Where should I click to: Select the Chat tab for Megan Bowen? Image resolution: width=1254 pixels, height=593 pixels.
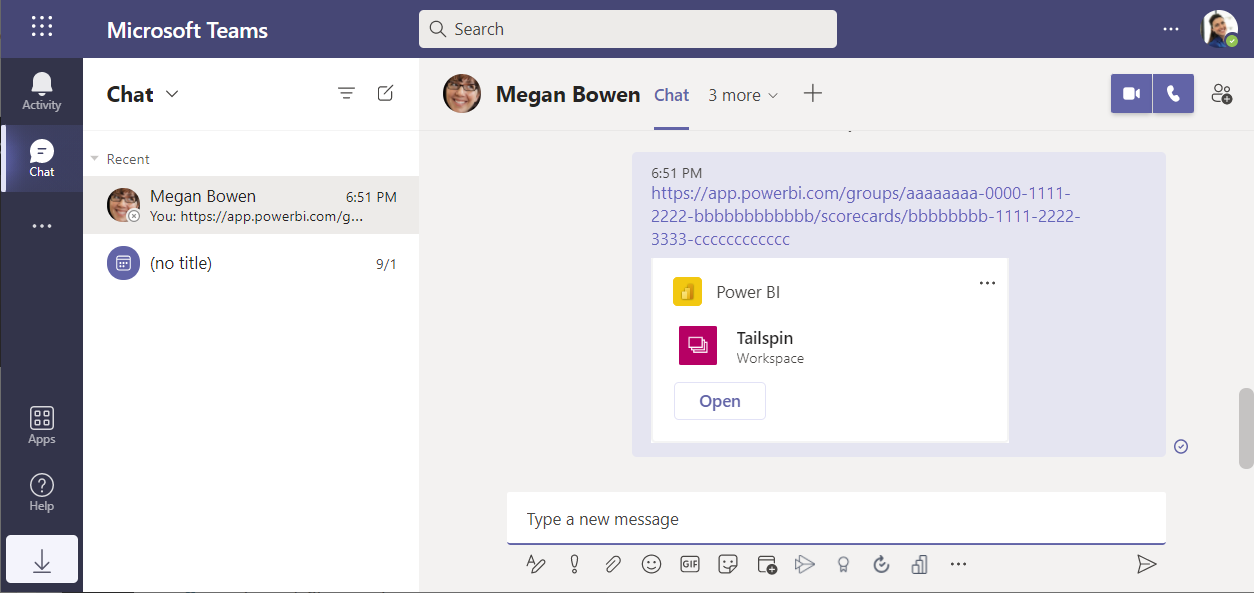[671, 95]
